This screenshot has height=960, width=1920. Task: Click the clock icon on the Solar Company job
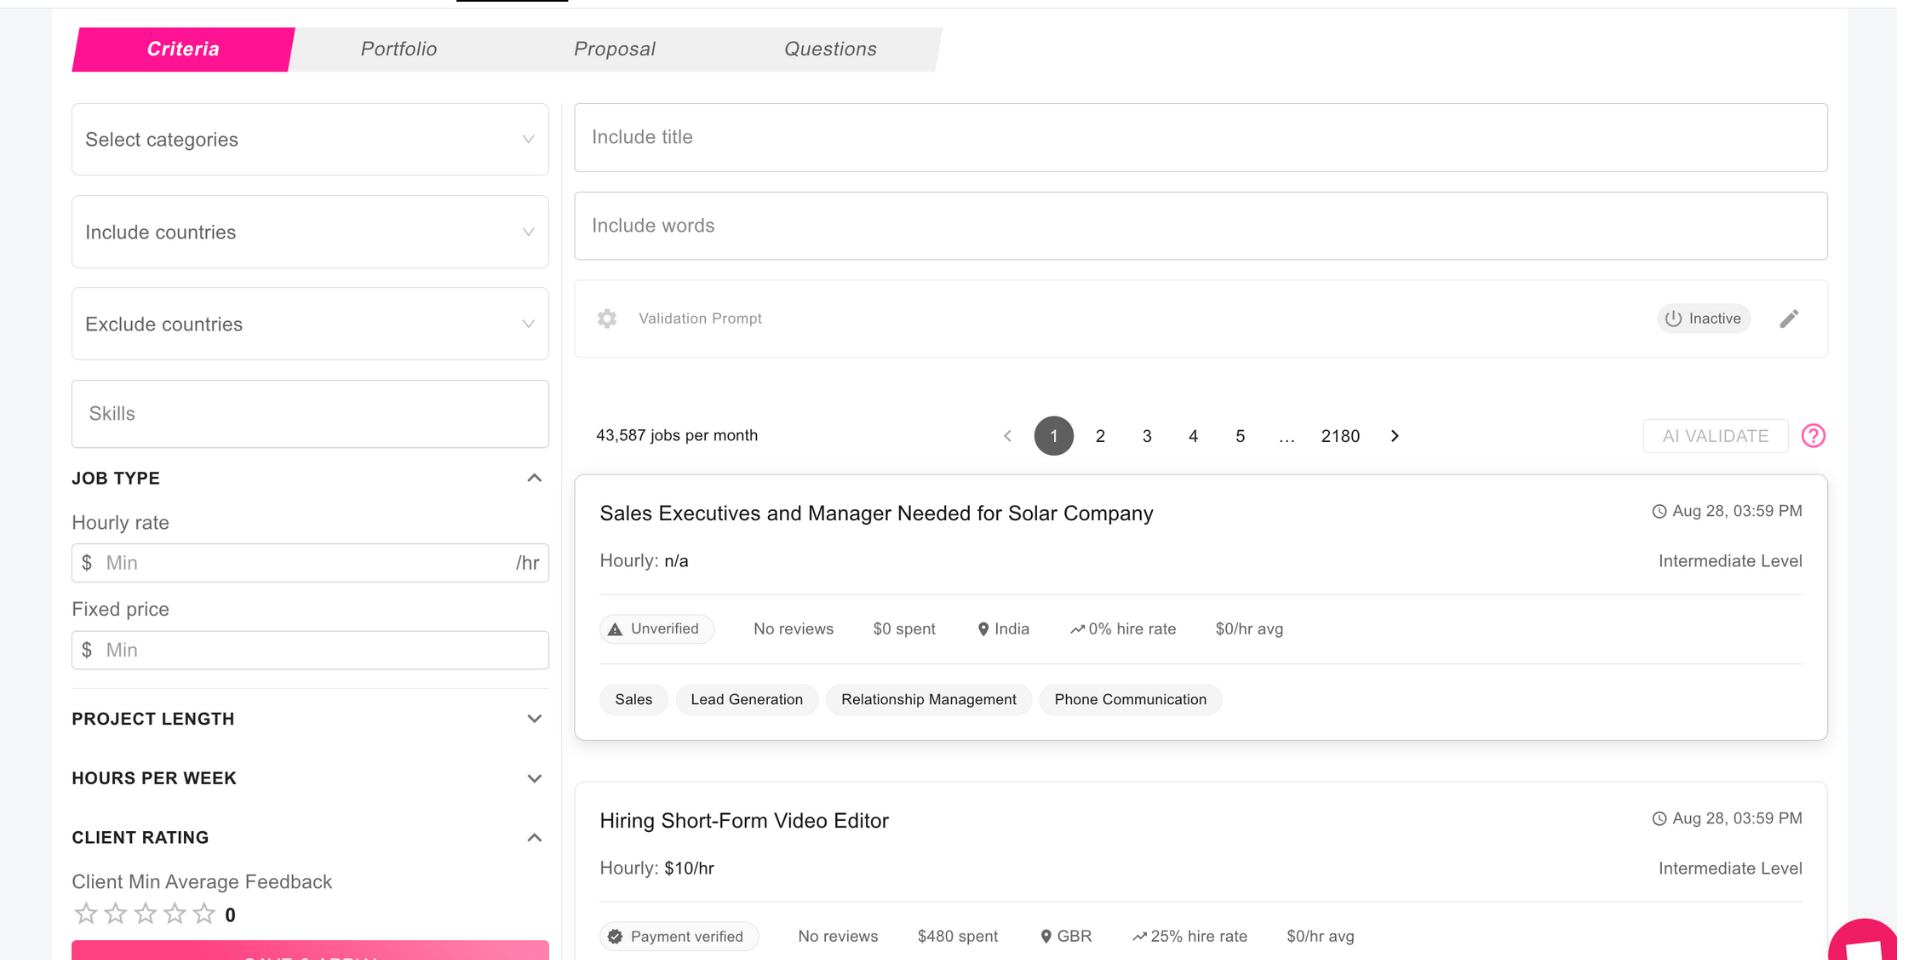[x=1659, y=510]
